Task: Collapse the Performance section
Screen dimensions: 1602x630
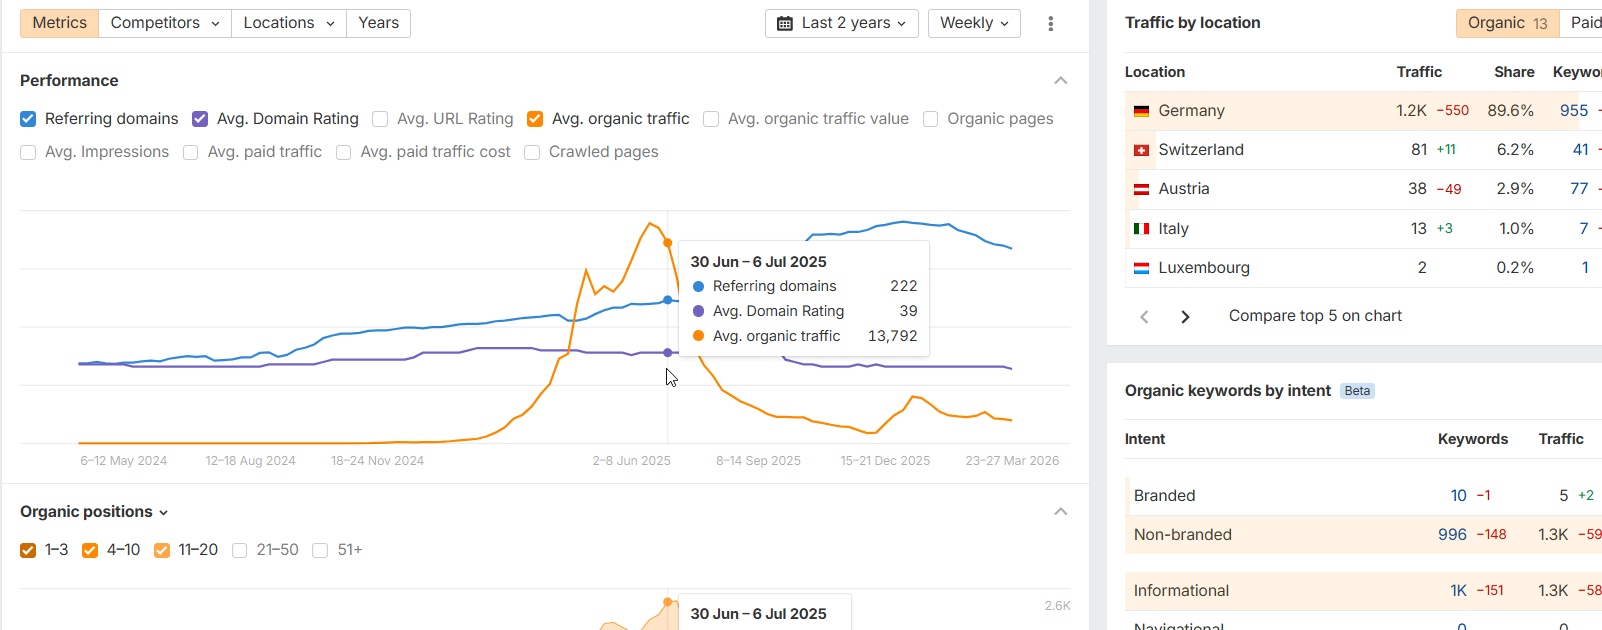Action: [1061, 81]
